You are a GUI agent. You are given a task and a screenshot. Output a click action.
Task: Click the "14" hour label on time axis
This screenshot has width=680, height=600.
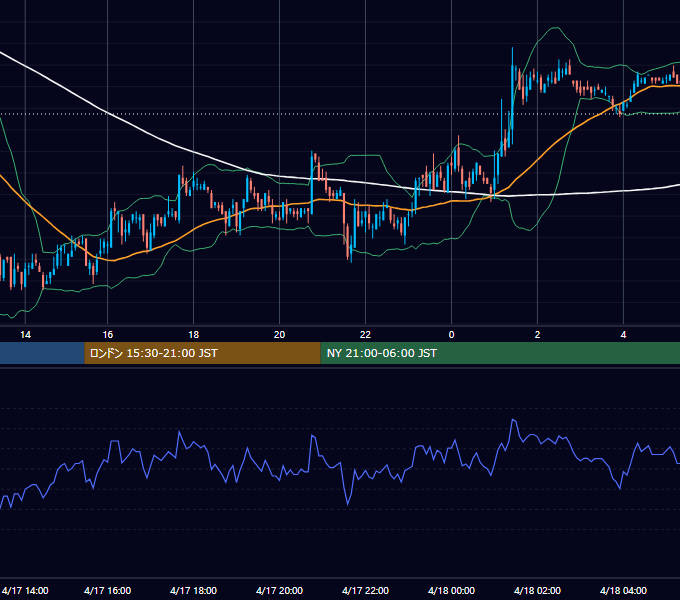pos(26,334)
